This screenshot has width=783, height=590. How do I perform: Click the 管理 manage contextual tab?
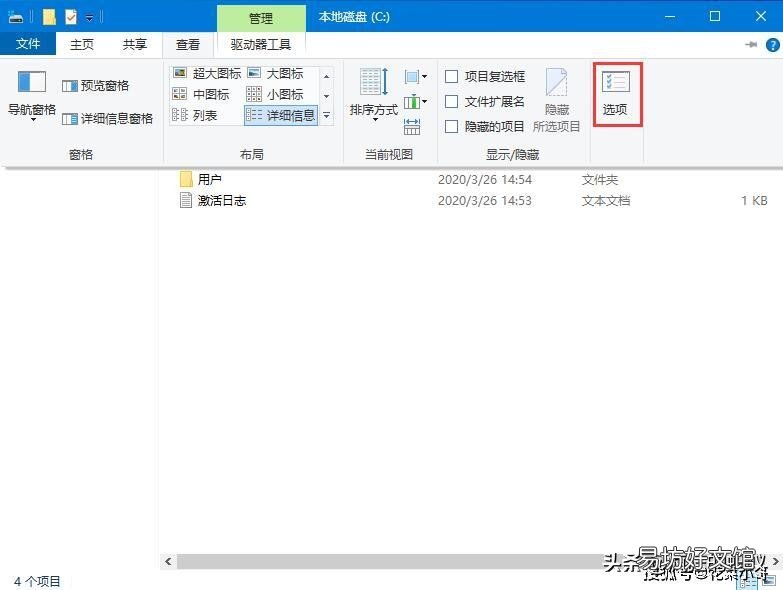261,18
